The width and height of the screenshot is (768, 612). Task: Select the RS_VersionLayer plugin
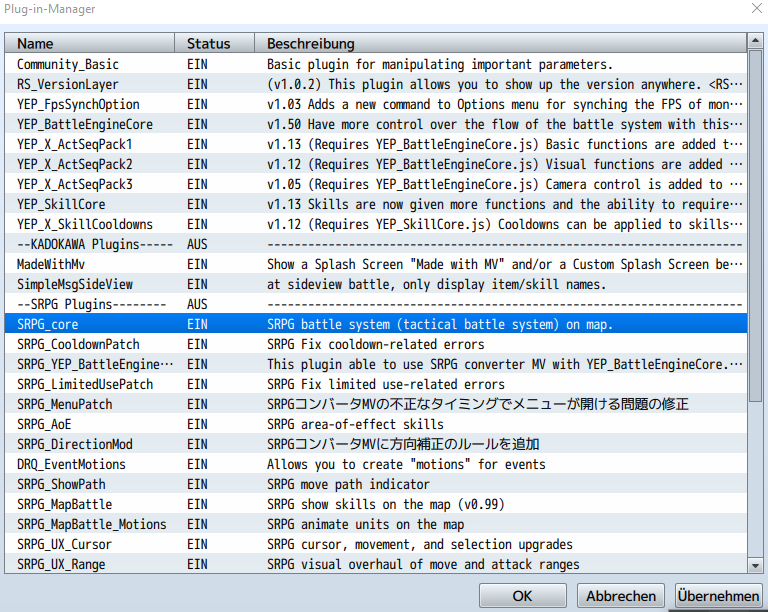(376, 84)
